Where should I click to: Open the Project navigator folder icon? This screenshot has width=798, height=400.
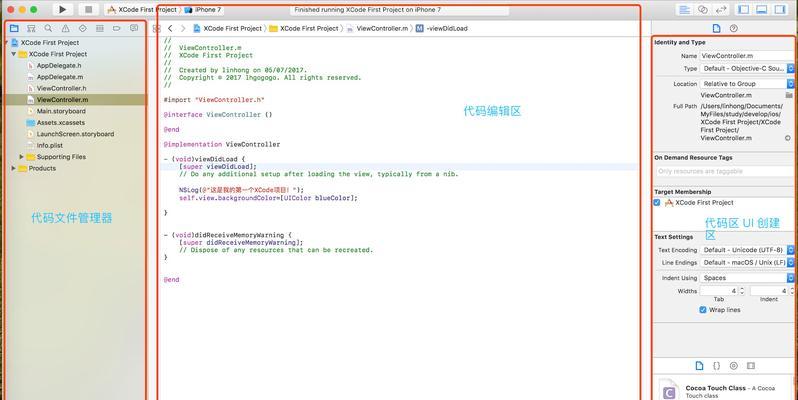pyautogui.click(x=14, y=28)
